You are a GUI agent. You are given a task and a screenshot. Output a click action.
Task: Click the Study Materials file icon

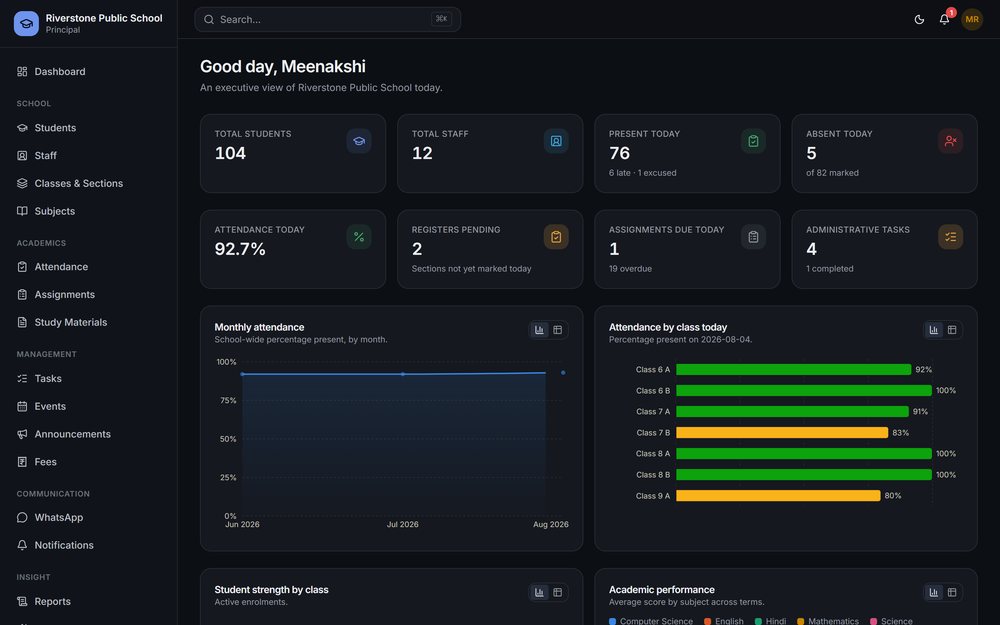tap(22, 322)
